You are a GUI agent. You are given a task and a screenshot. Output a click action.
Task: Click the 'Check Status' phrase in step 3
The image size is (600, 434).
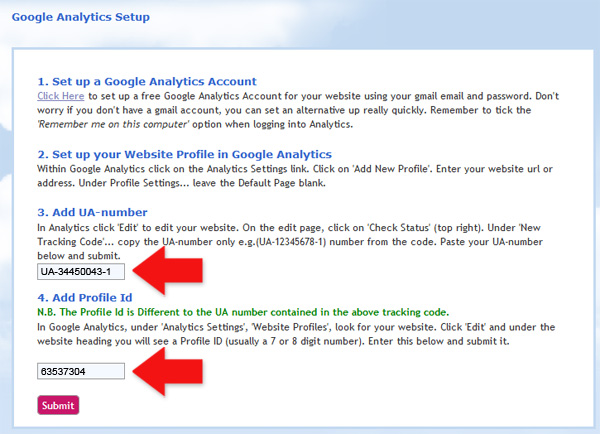click(x=399, y=228)
